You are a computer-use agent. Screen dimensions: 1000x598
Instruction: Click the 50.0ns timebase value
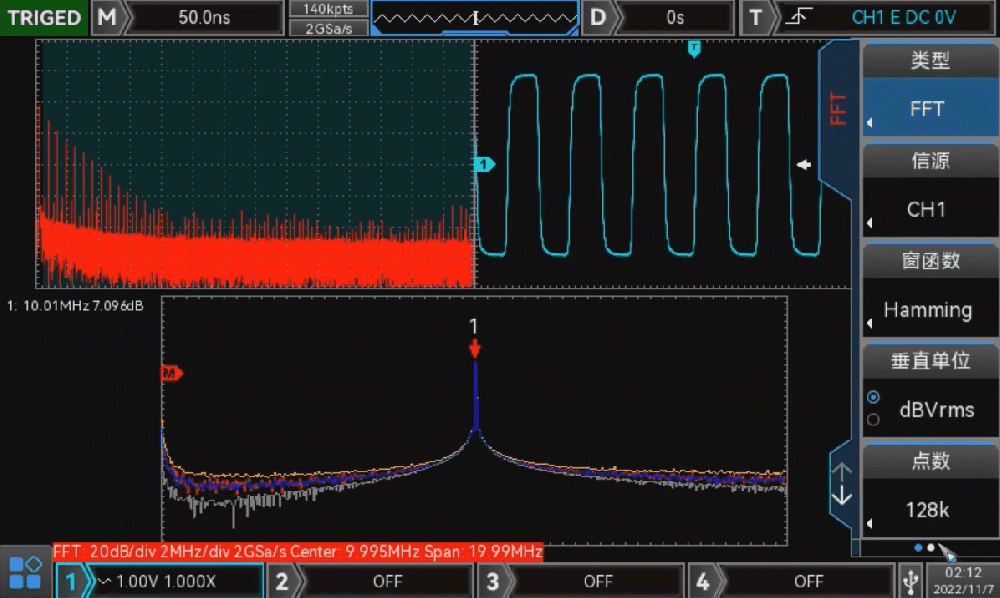(202, 17)
